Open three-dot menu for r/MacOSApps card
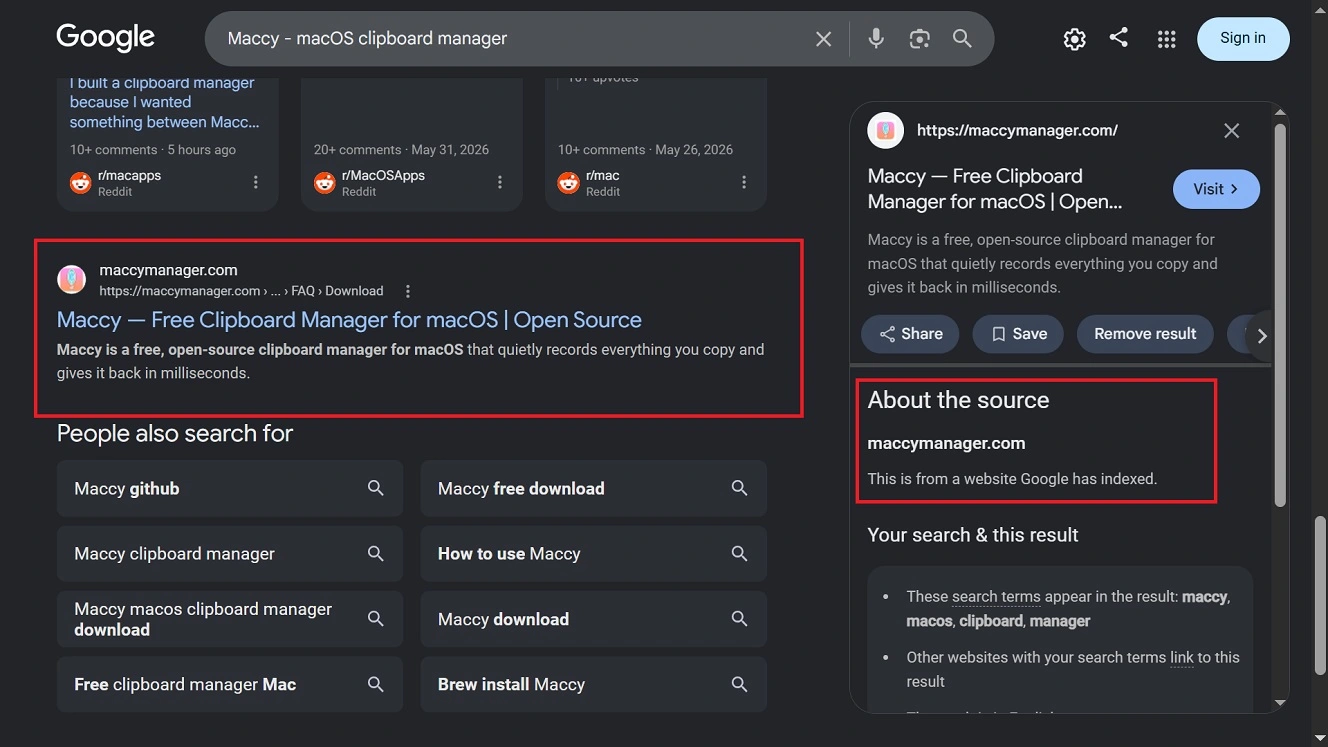The image size is (1328, 747). pyautogui.click(x=500, y=182)
